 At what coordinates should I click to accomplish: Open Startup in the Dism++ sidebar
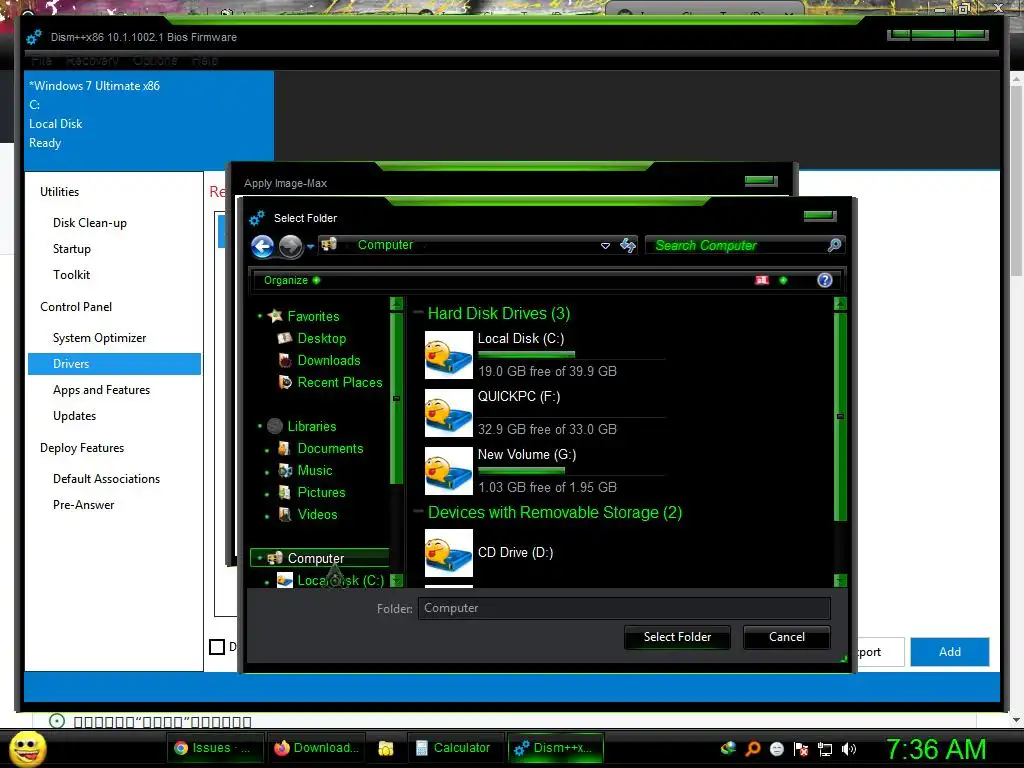tap(72, 249)
